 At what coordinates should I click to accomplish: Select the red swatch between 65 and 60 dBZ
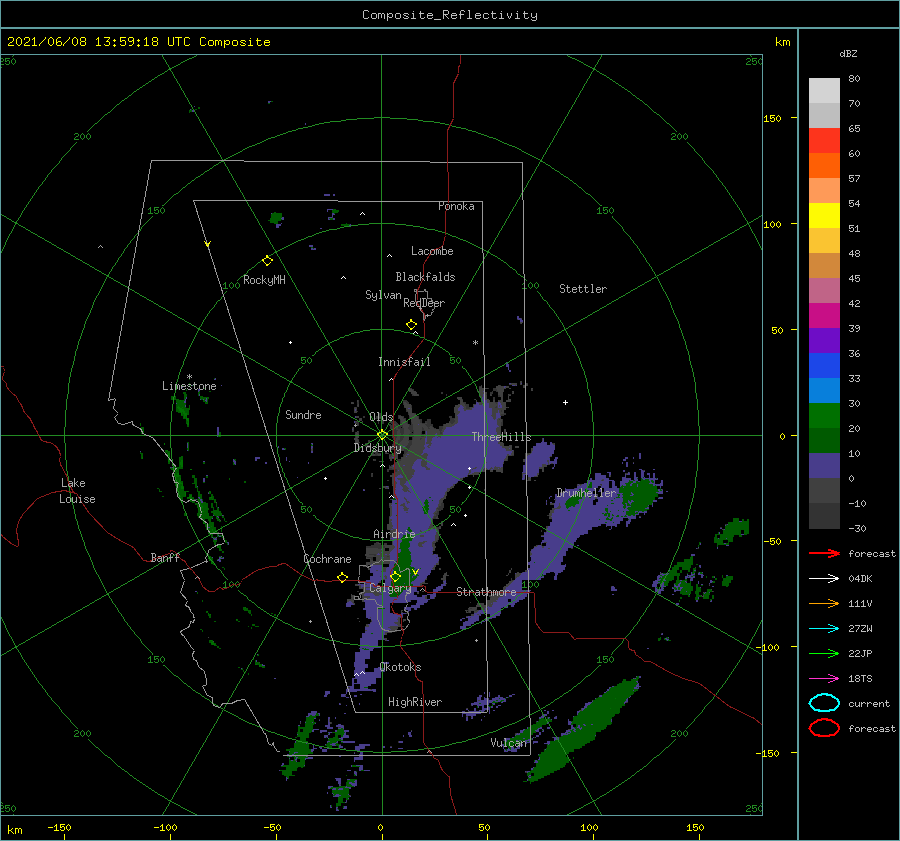click(x=824, y=141)
